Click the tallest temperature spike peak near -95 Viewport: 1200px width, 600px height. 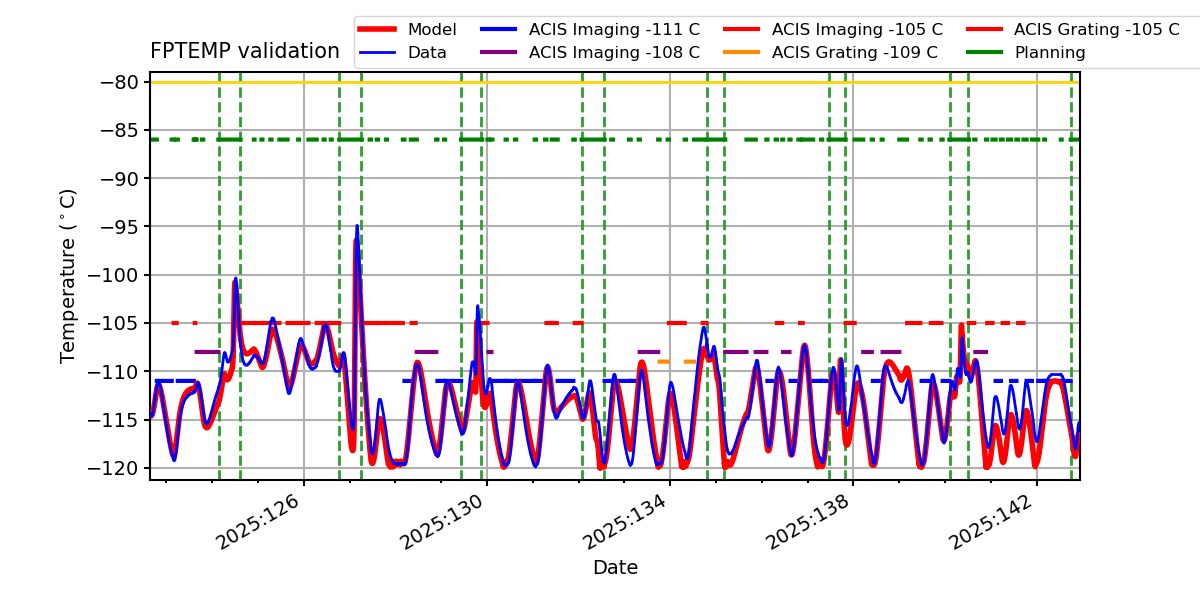point(357,227)
